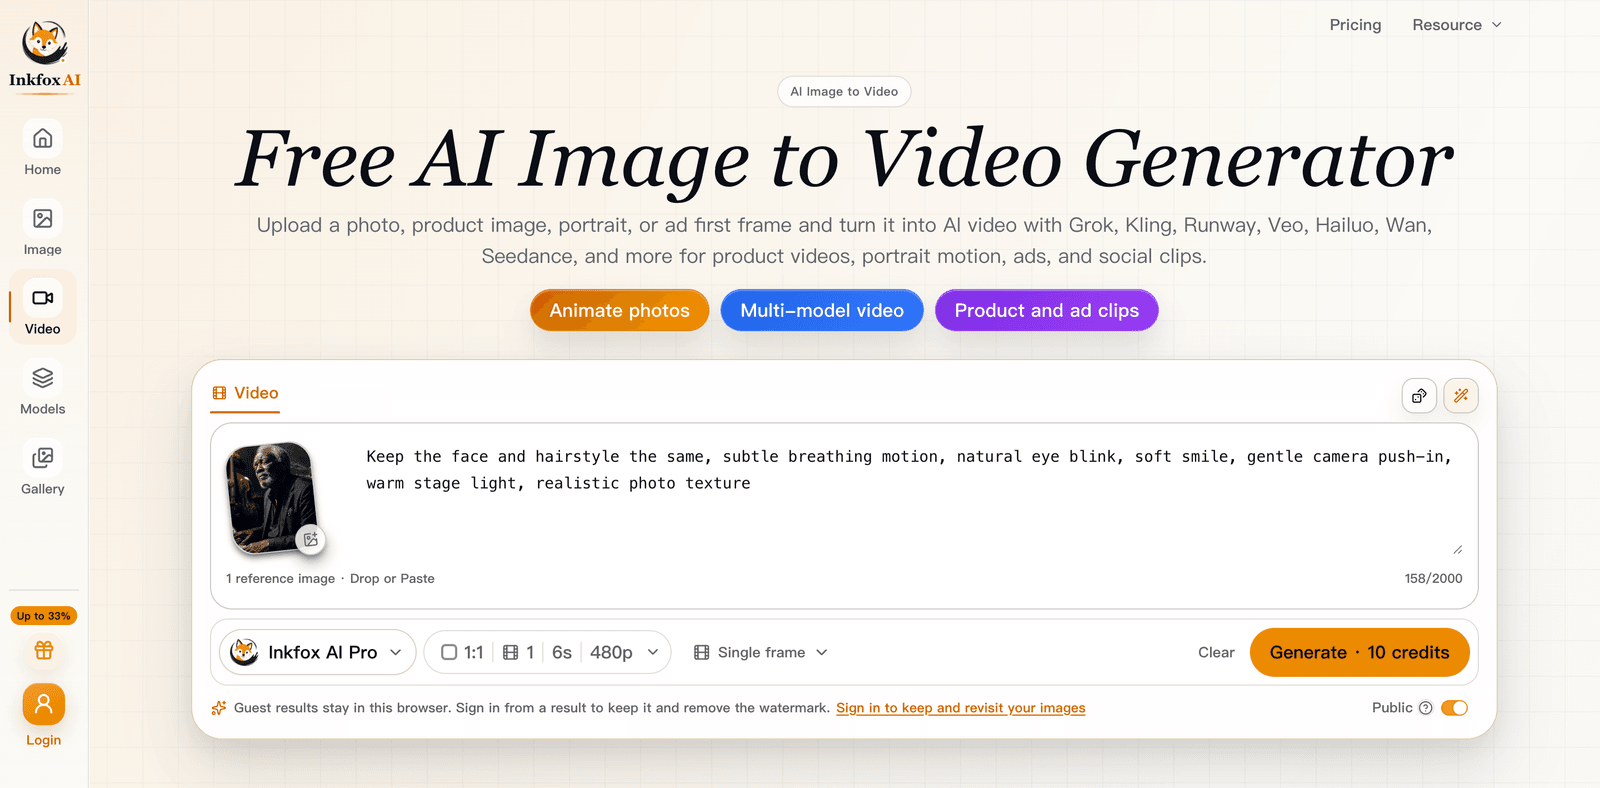Click the 158/2000 character counter
This screenshot has width=1600, height=788.
pyautogui.click(x=1433, y=578)
